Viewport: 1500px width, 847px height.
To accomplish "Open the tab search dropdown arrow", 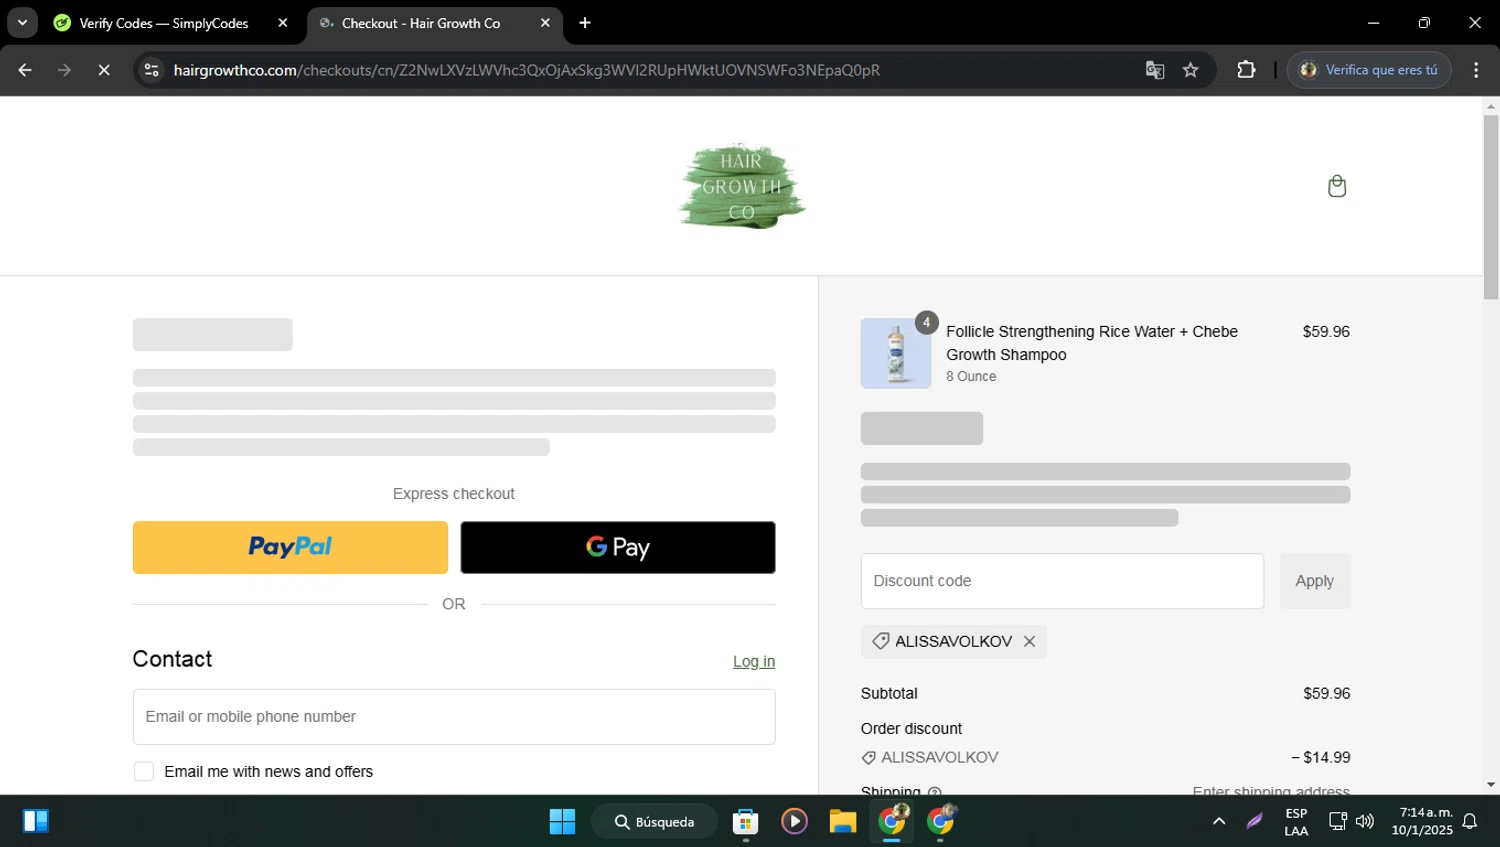I will click(22, 23).
